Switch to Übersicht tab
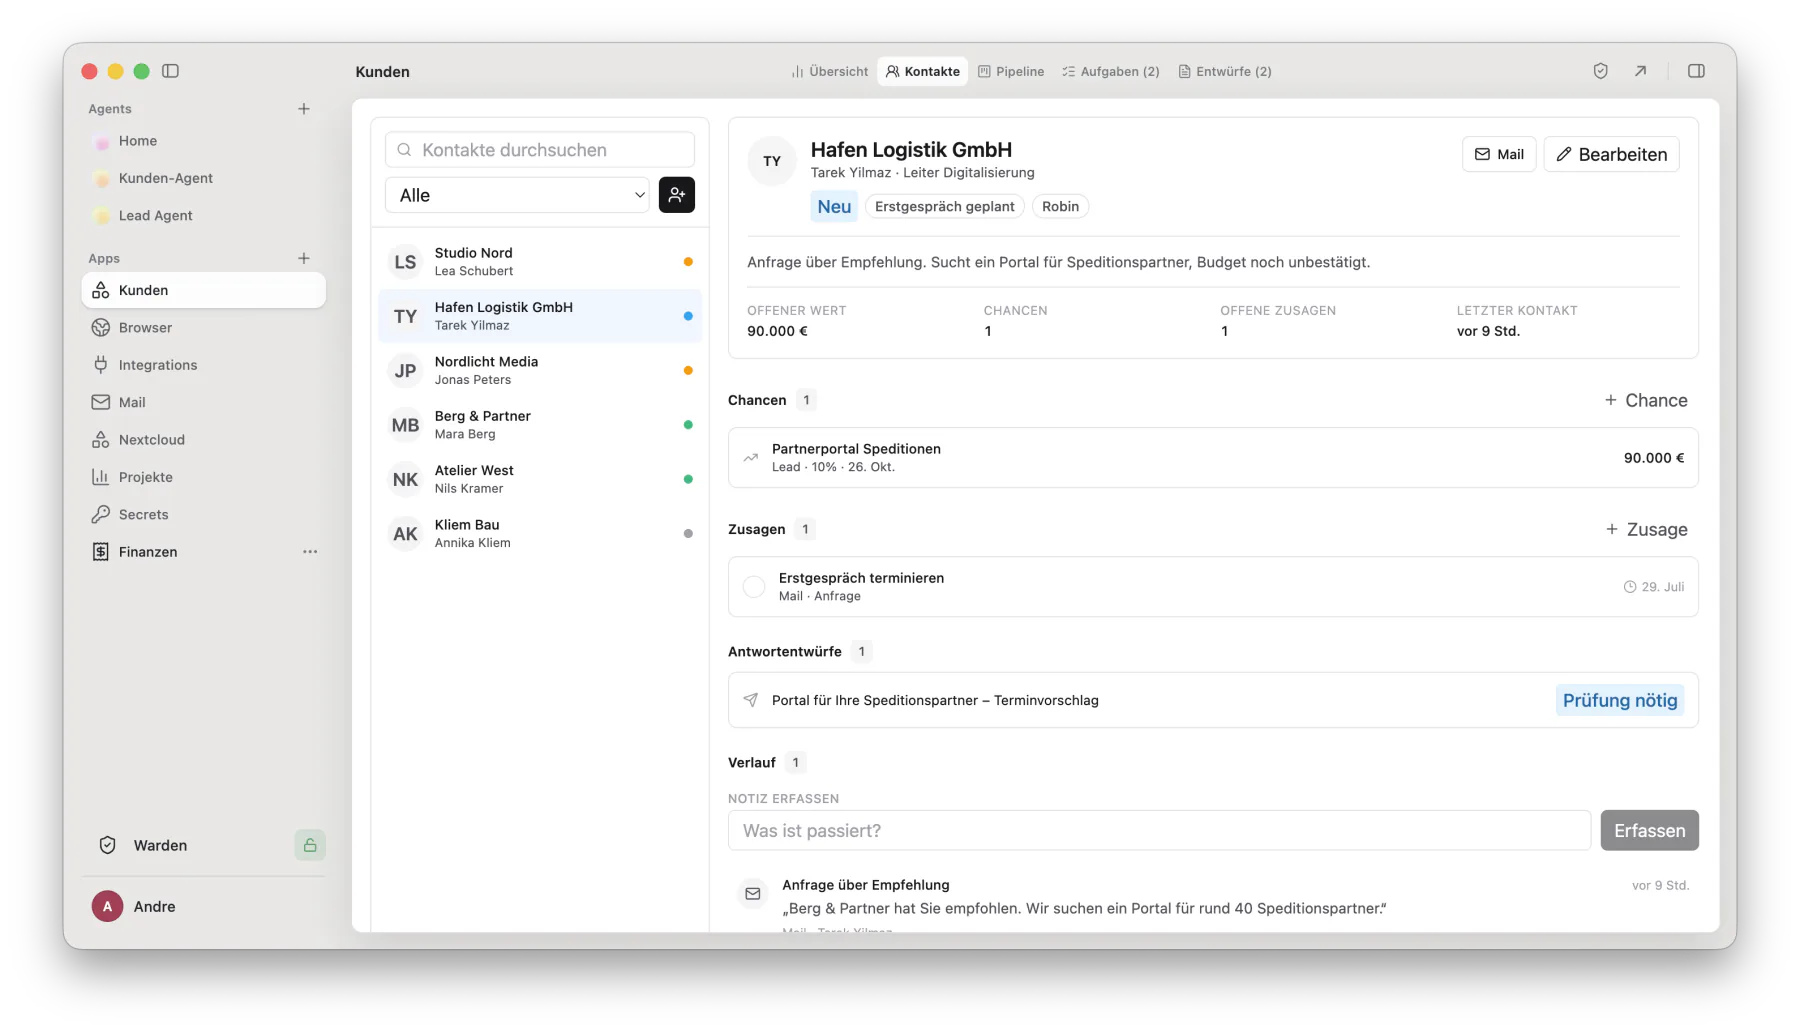 (829, 71)
